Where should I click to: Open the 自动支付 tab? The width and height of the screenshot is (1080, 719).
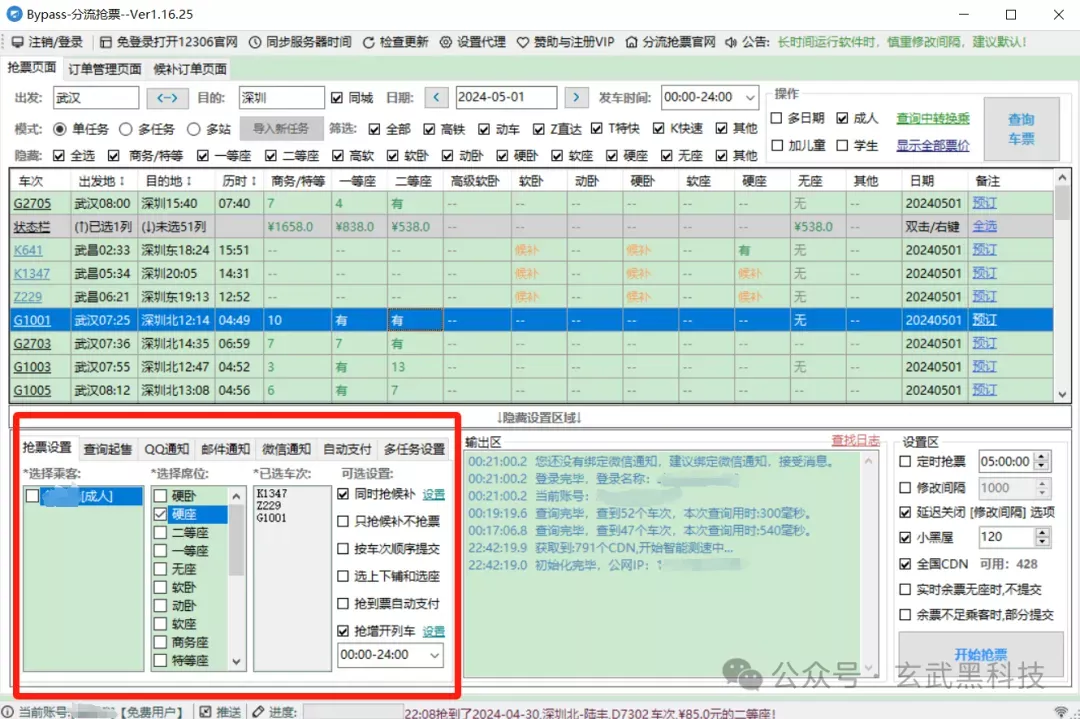tap(347, 449)
